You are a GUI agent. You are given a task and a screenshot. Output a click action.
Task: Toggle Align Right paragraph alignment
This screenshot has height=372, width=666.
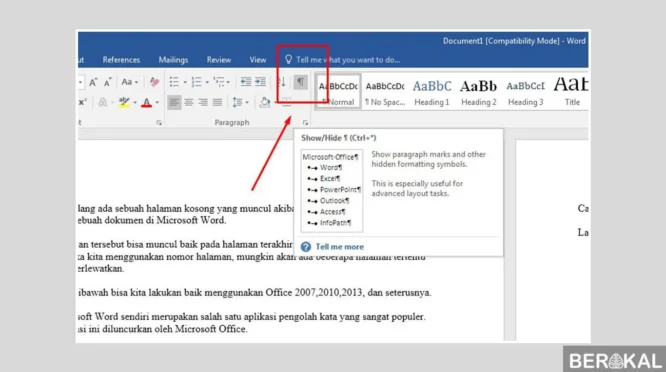pos(203,102)
